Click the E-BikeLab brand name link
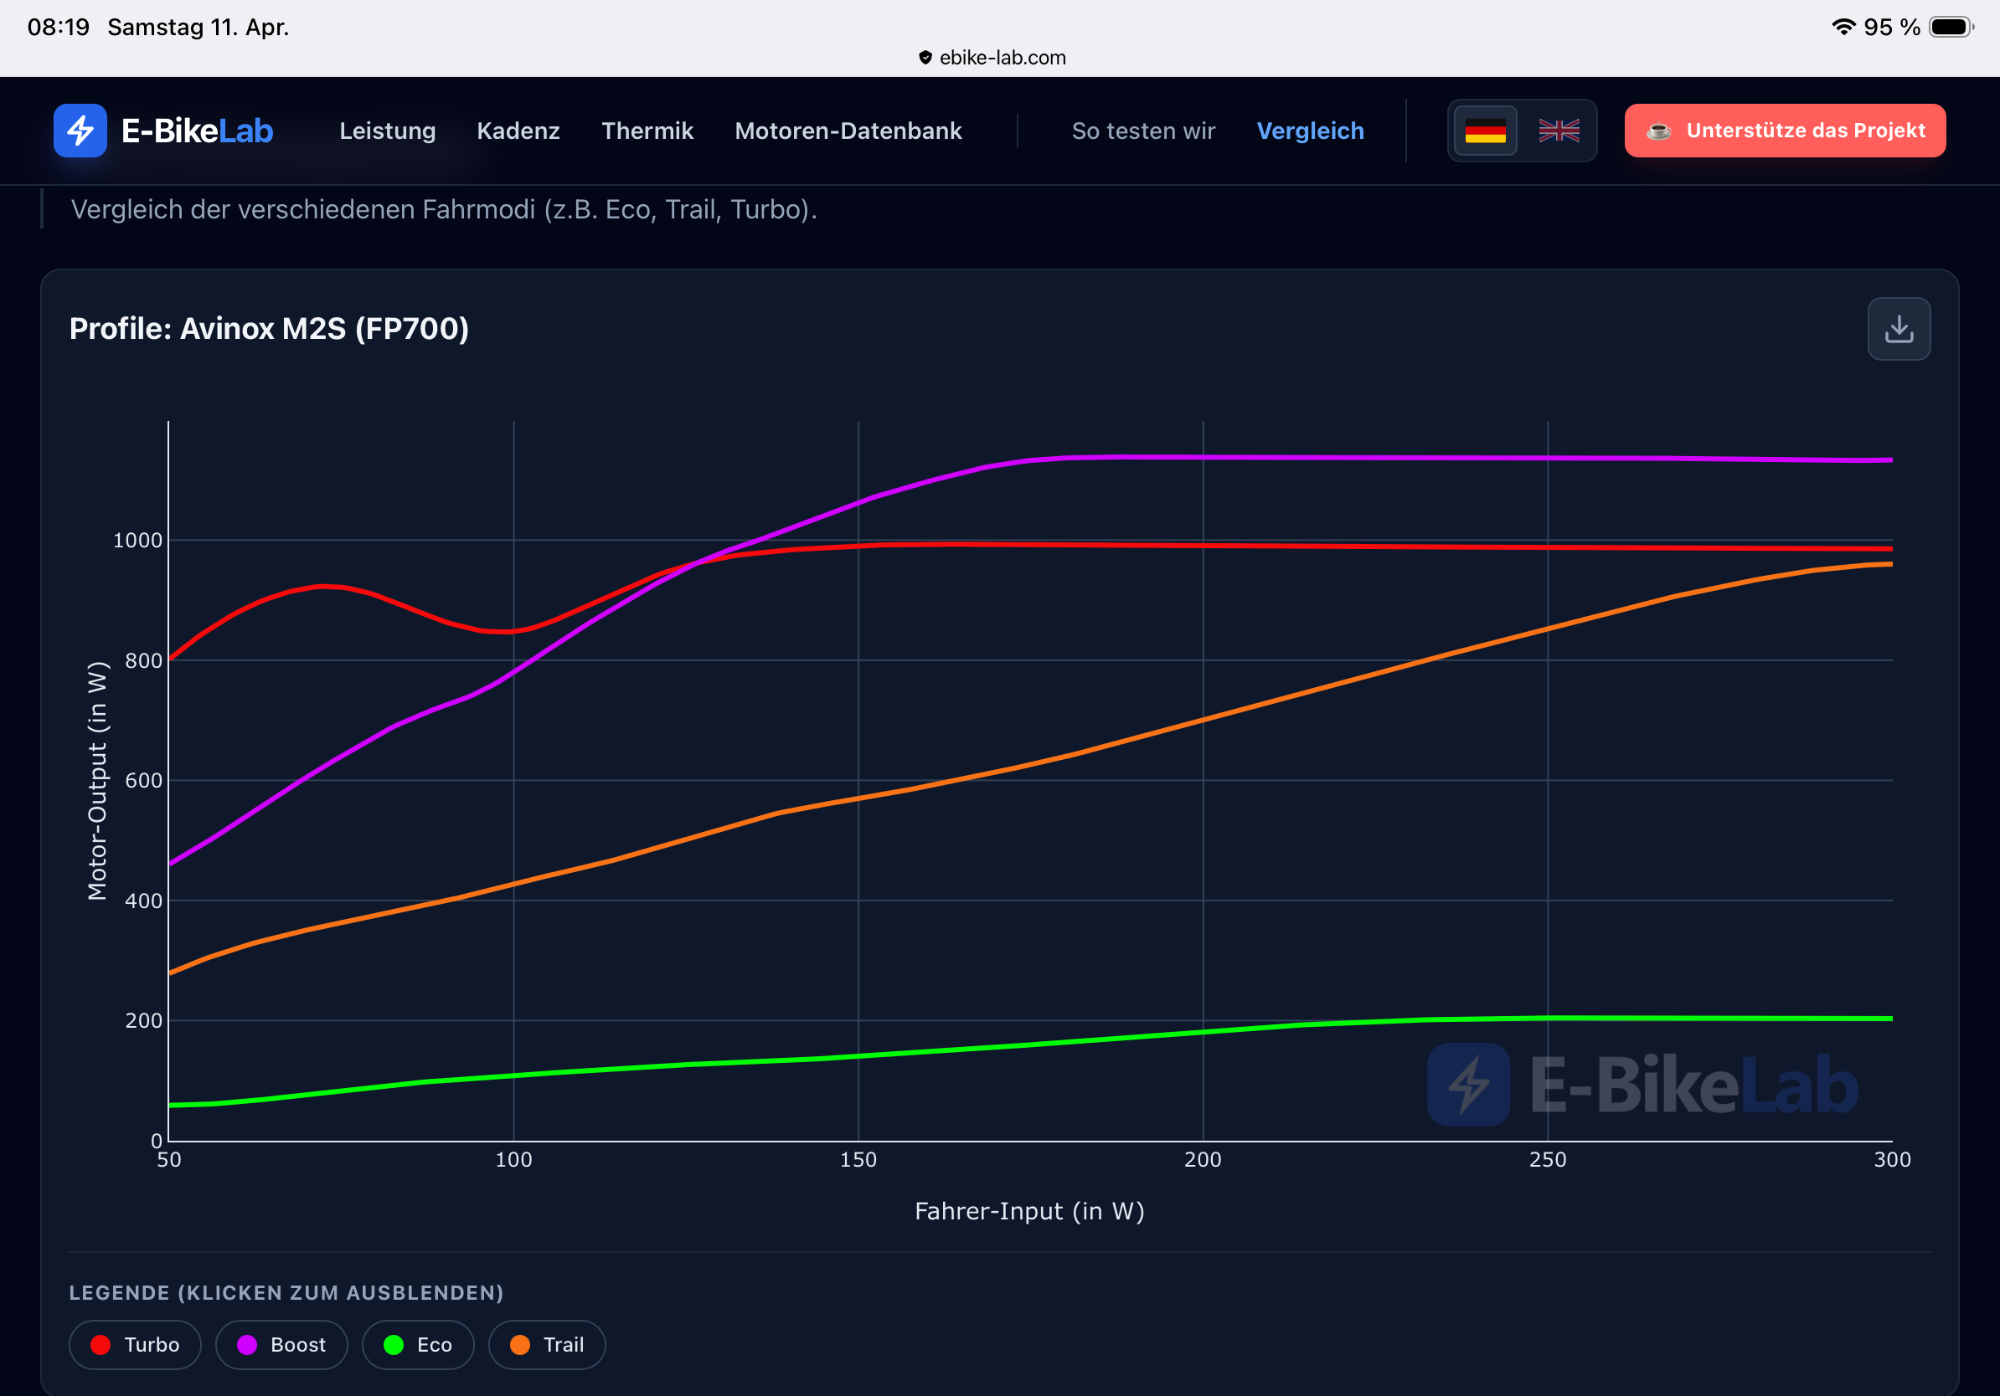 197,131
